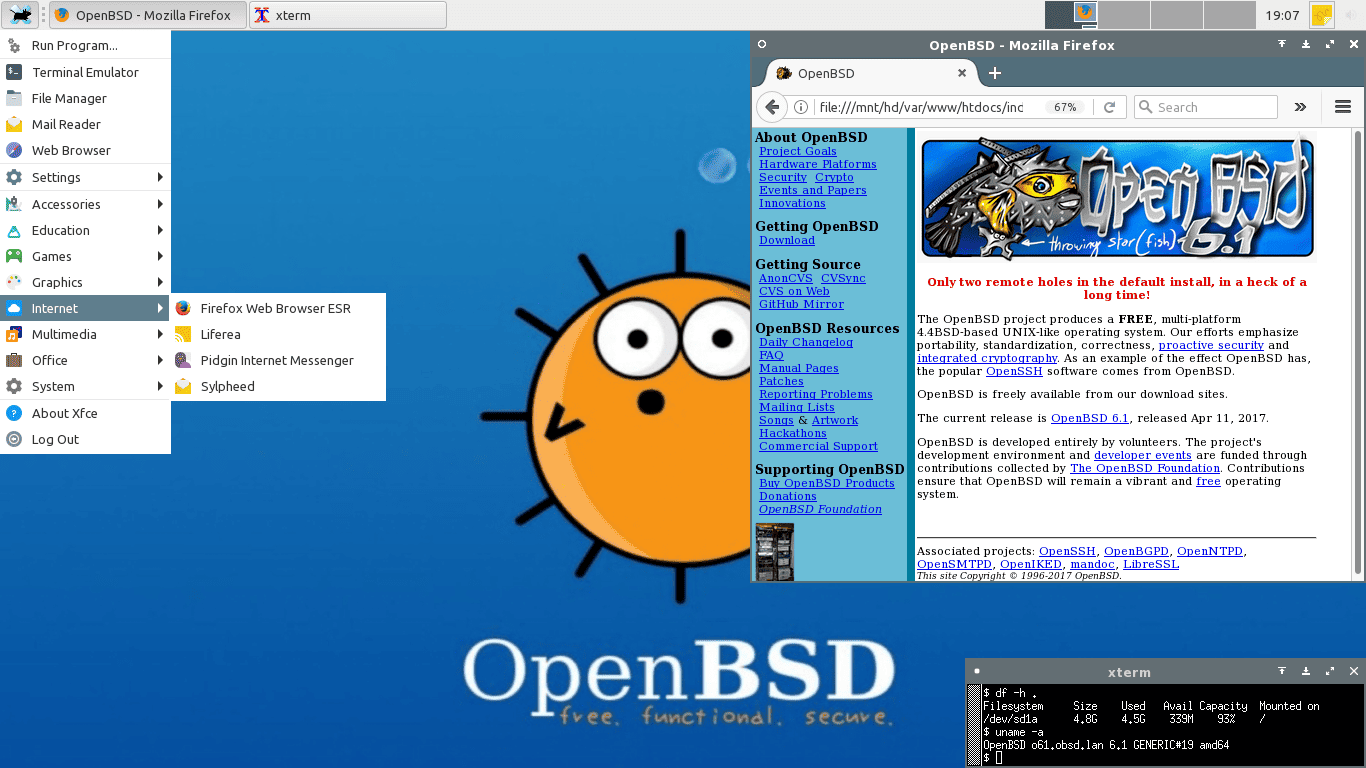The image size is (1366, 768).
Task: Click the 19:07 clock in panel
Action: [1282, 15]
